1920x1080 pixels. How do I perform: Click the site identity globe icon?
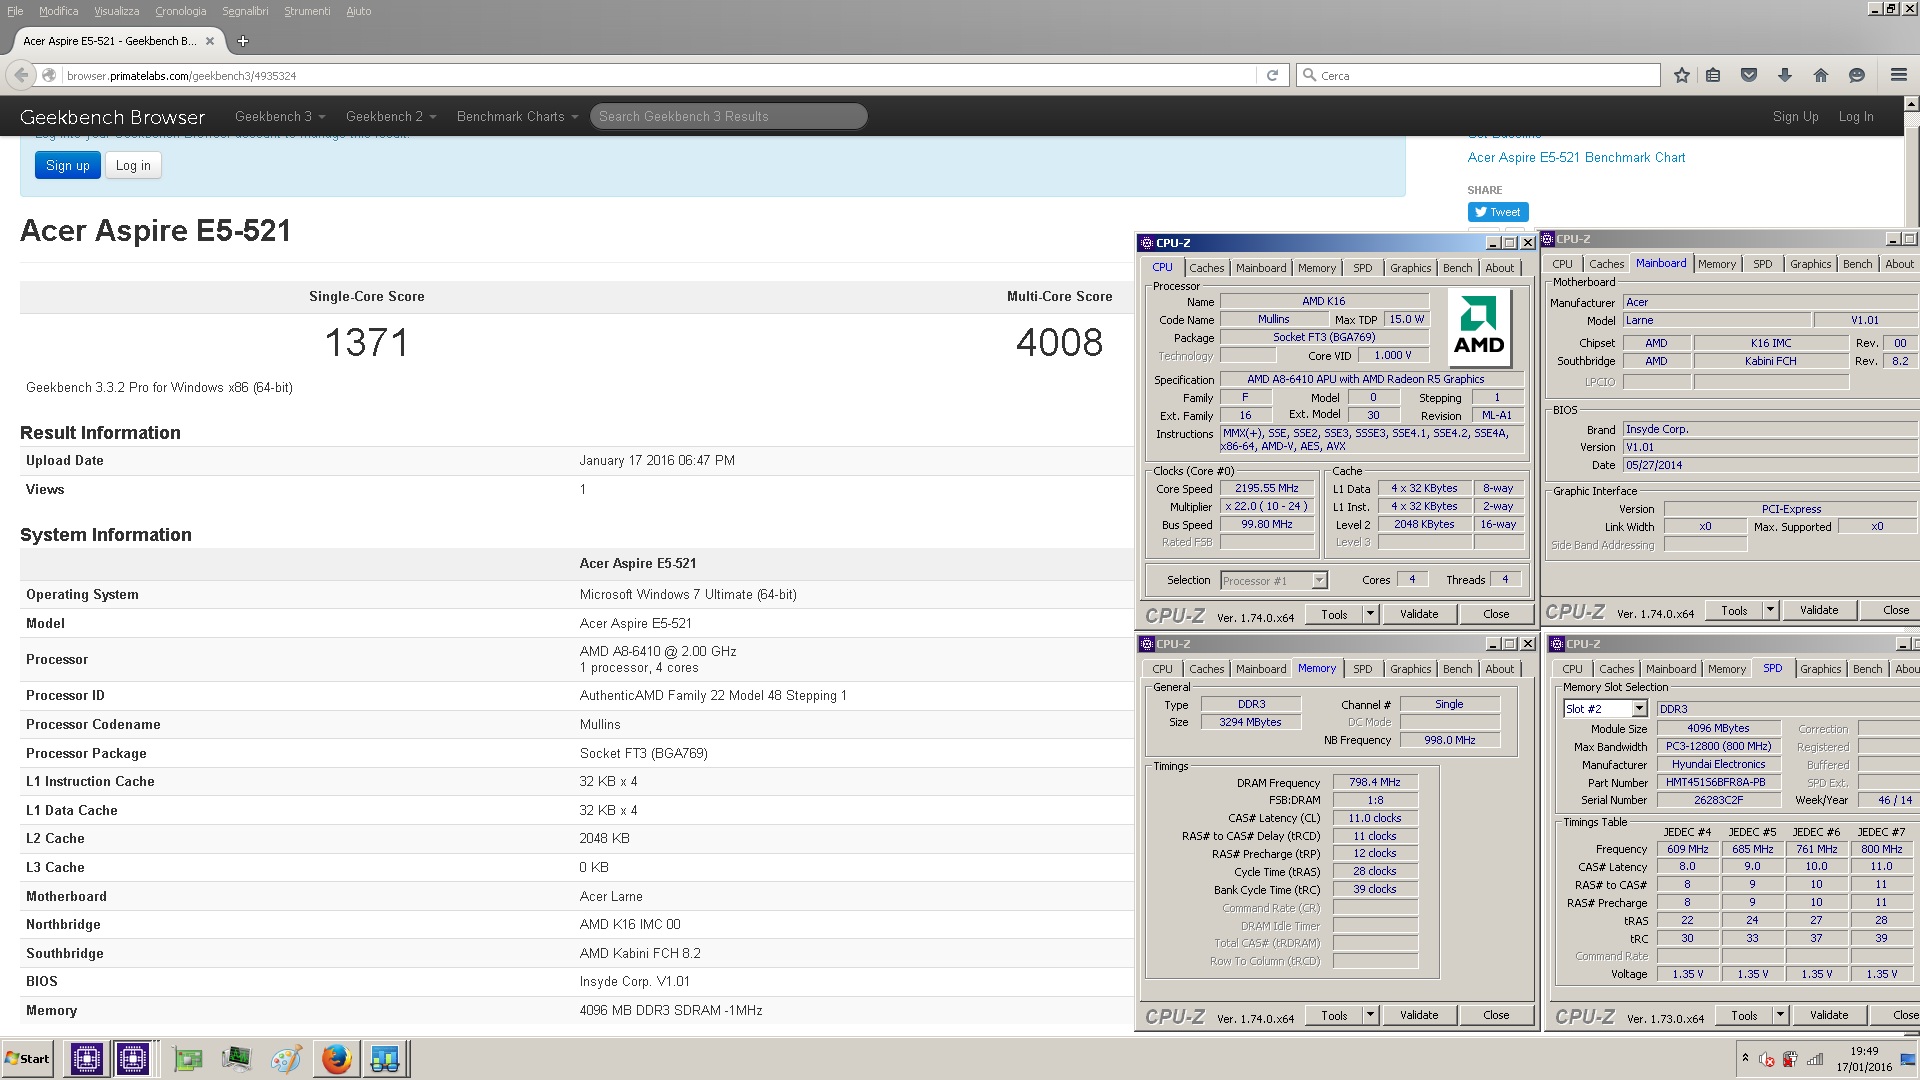pyautogui.click(x=49, y=75)
